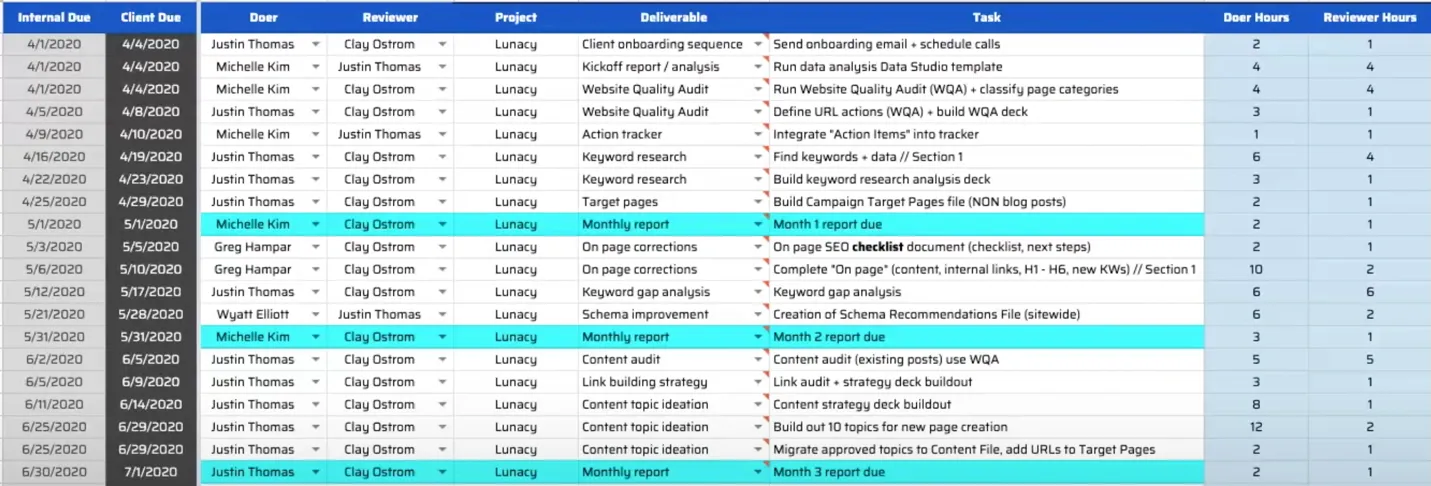Select the "Month 1 report due" task cell
This screenshot has height=486, width=1431.
click(828, 224)
